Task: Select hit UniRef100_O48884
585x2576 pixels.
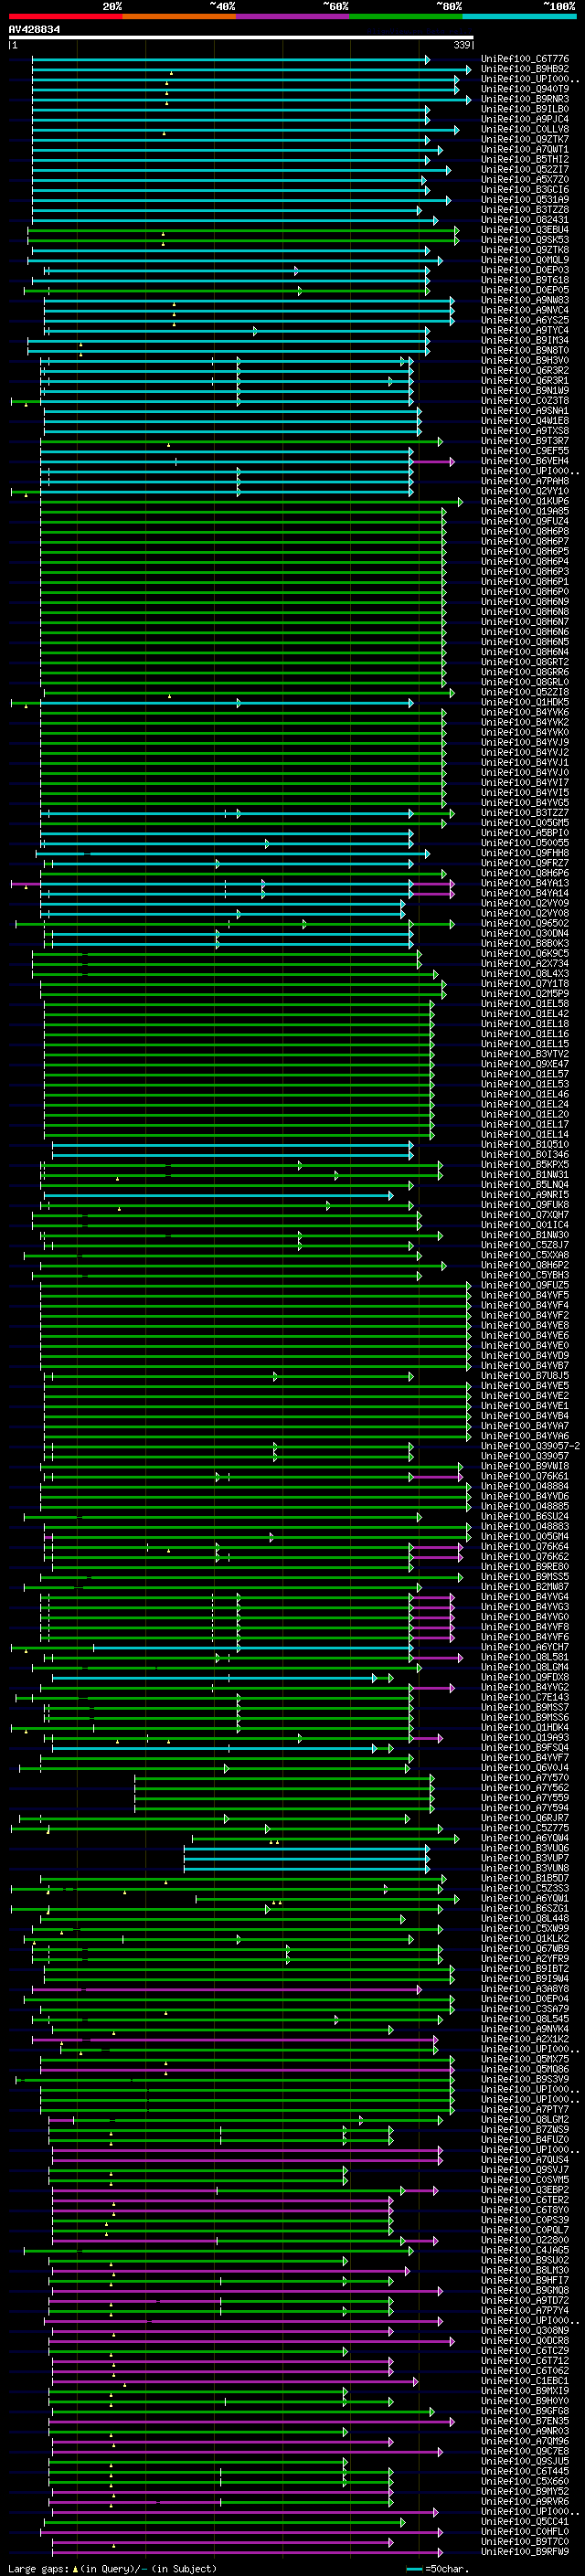Action: pyautogui.click(x=525, y=1486)
